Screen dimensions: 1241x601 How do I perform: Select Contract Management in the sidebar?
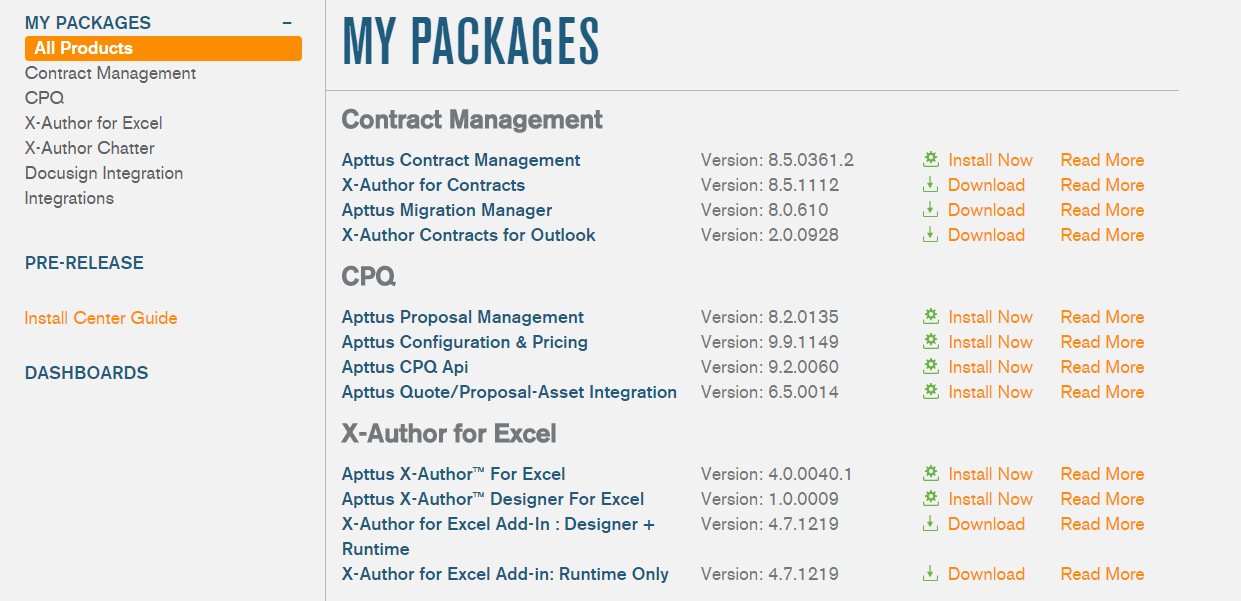(110, 73)
